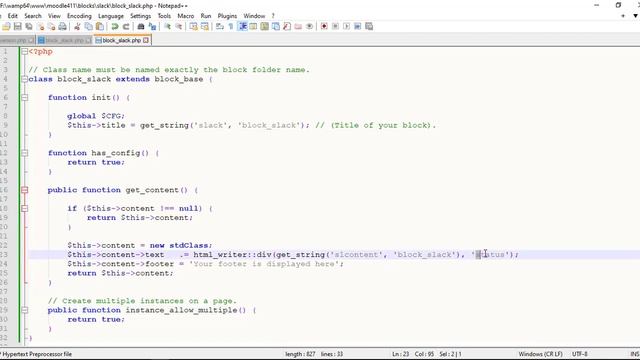Click the 'return $this->content;' line 25 text
The width and height of the screenshot is (640, 360).
[x=120, y=273]
